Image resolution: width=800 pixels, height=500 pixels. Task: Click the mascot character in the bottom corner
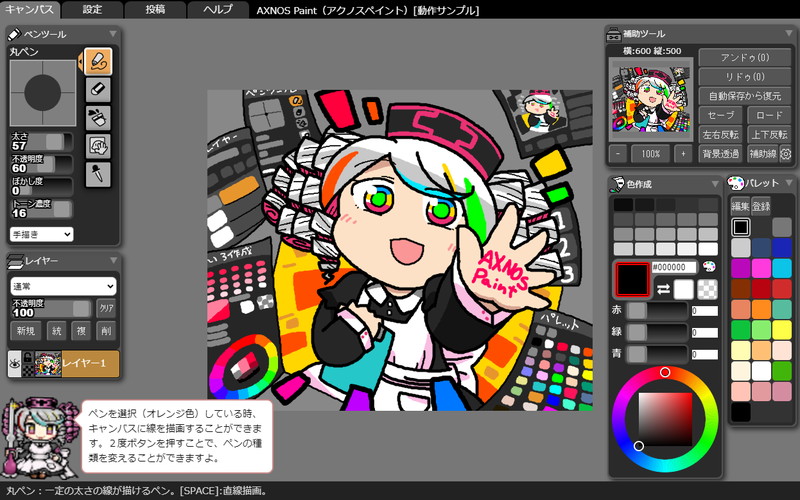coord(39,436)
